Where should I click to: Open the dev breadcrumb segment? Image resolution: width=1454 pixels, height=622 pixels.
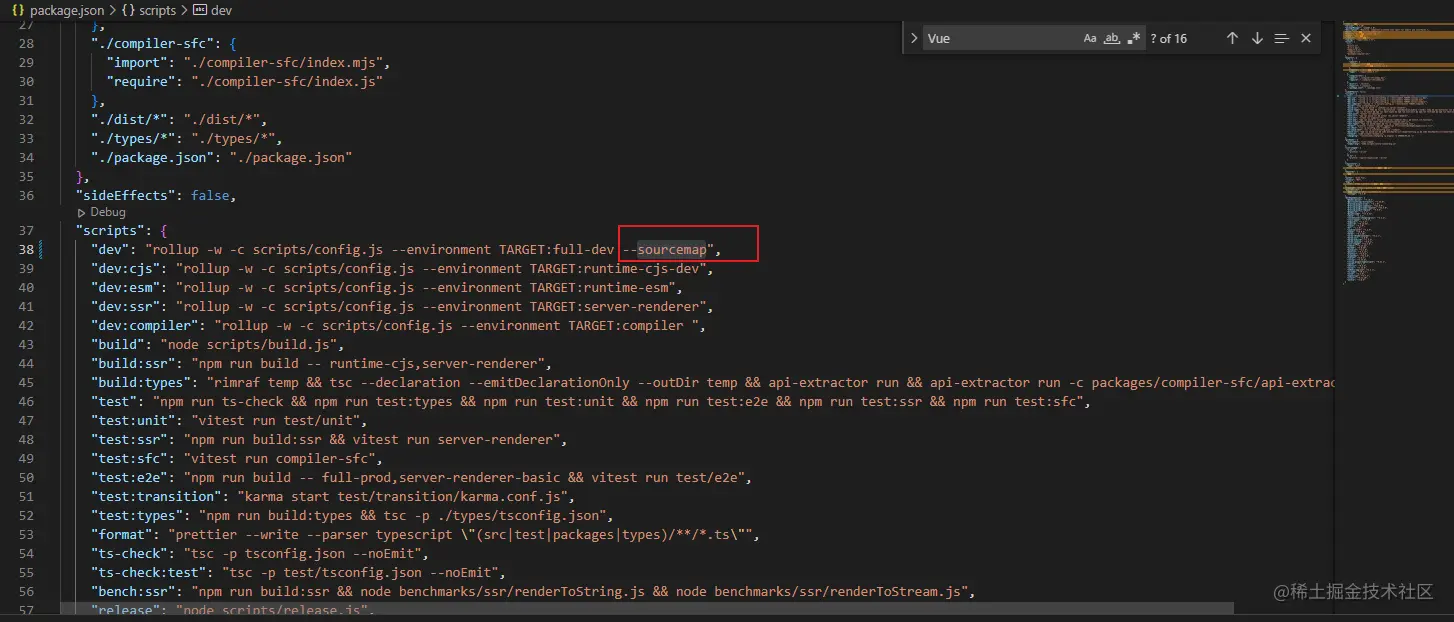pyautogui.click(x=222, y=10)
